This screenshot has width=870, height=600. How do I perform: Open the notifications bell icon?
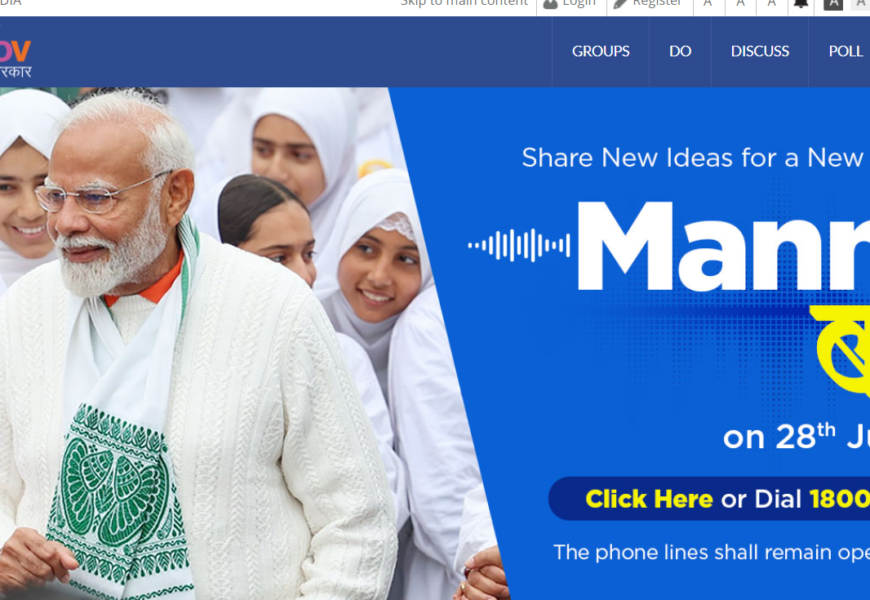[x=801, y=4]
